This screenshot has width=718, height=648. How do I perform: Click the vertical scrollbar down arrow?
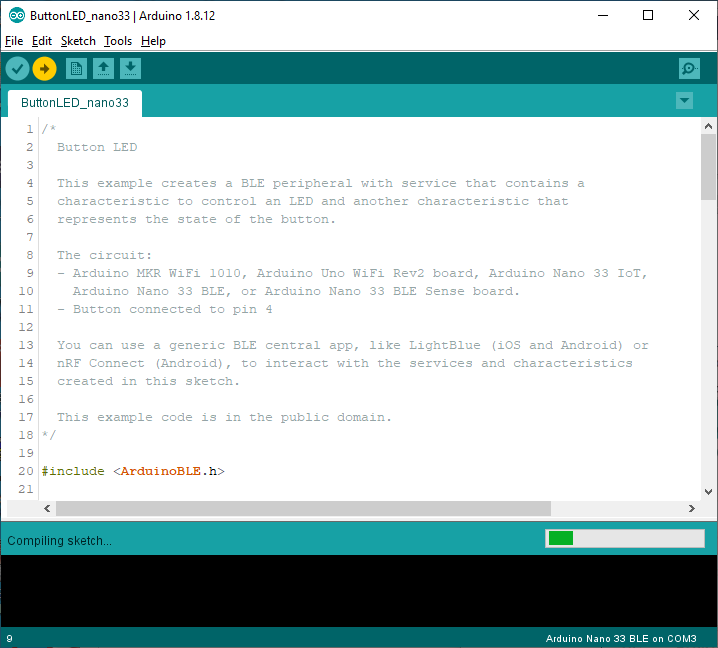pos(708,492)
